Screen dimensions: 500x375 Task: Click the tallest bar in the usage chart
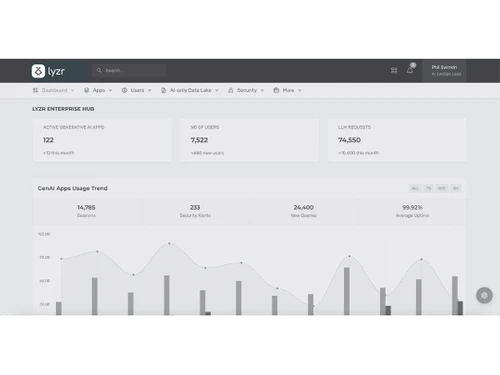[347, 291]
